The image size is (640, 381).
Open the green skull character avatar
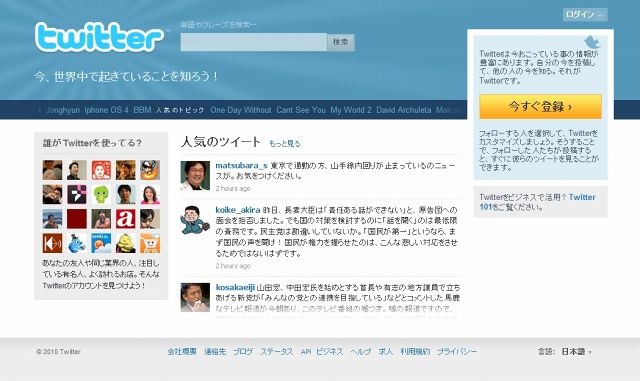101,194
